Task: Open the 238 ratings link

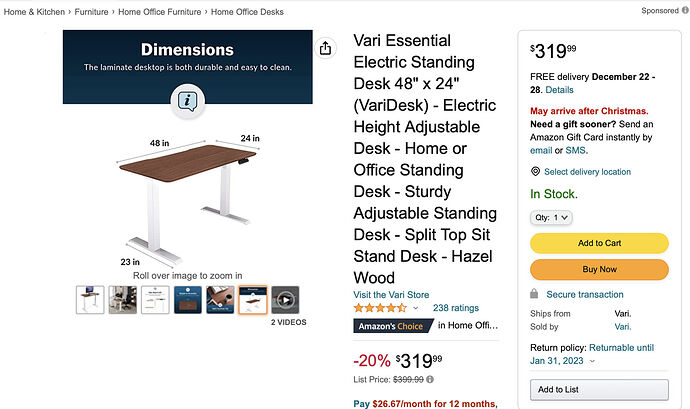Action: click(x=456, y=309)
